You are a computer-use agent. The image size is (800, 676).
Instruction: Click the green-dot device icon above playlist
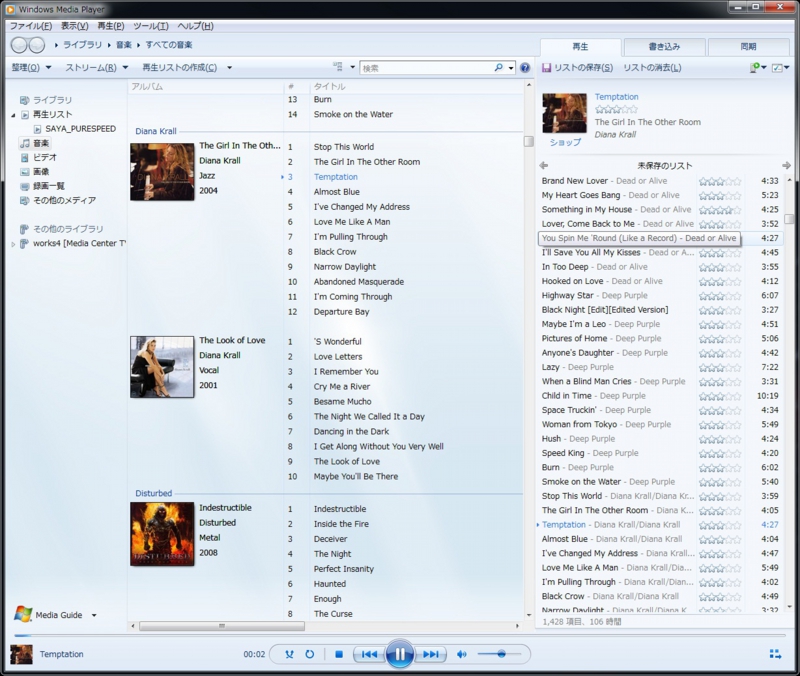click(x=755, y=67)
